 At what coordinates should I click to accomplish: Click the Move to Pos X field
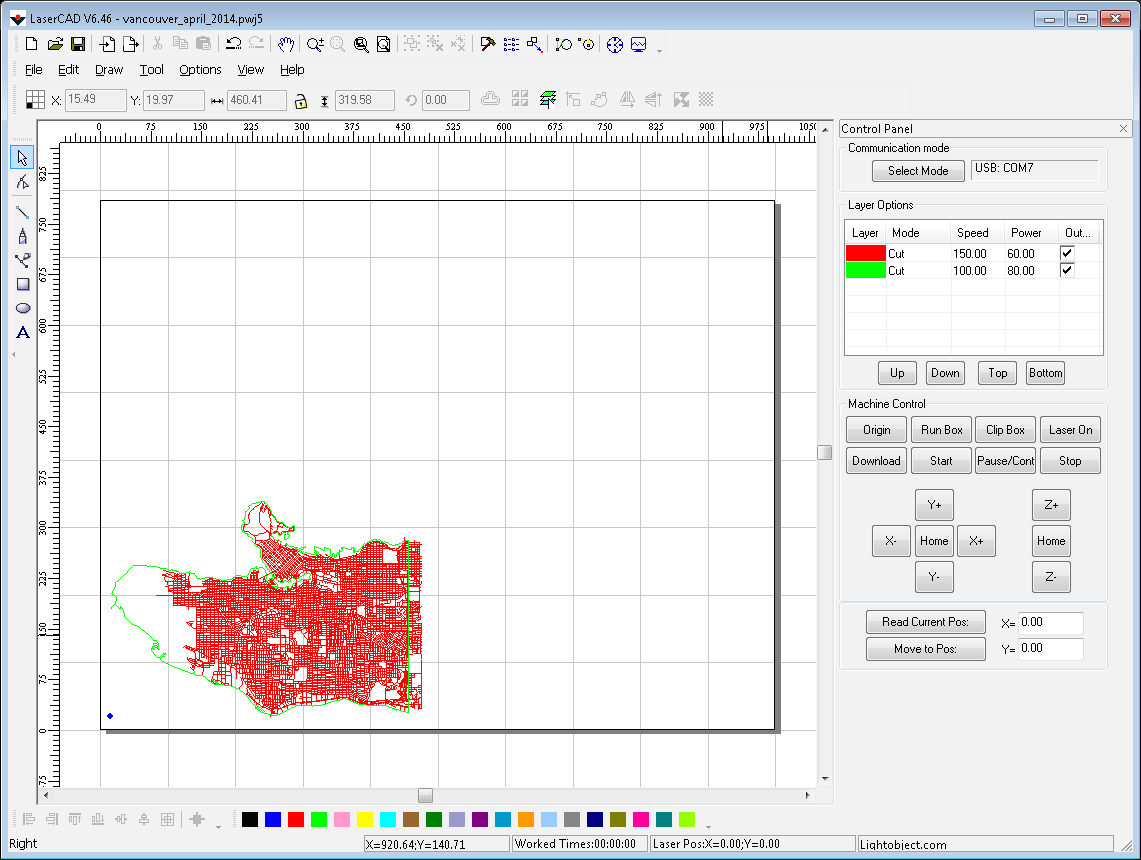[1050, 623]
